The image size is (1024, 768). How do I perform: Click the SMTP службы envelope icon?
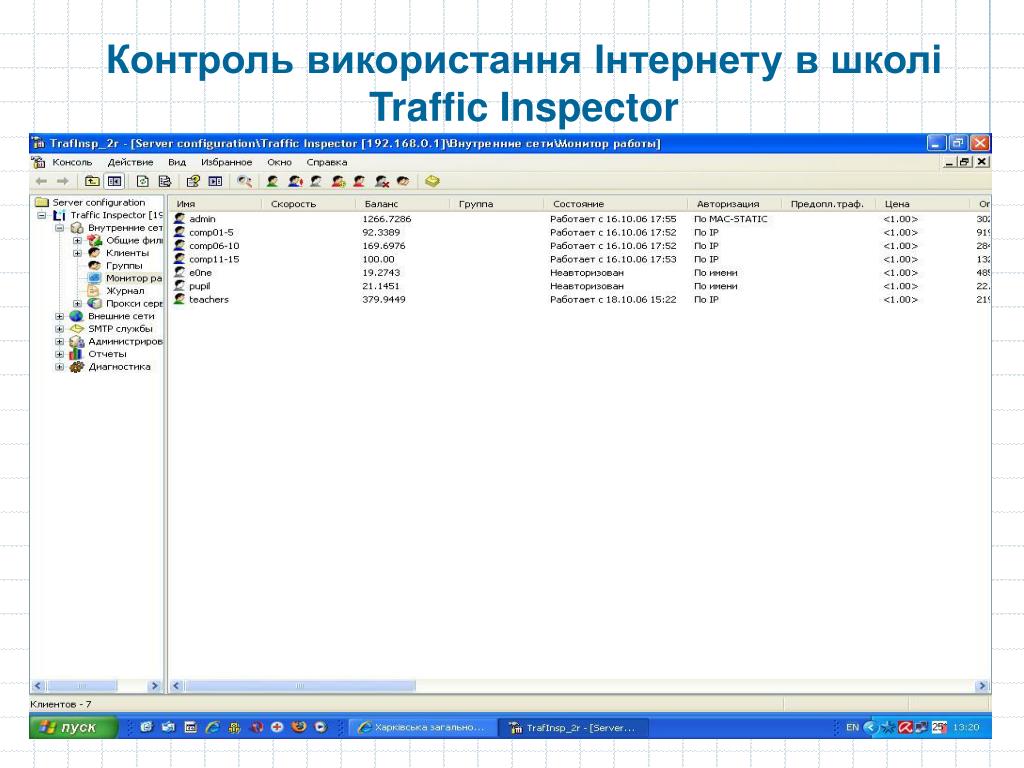pos(76,328)
